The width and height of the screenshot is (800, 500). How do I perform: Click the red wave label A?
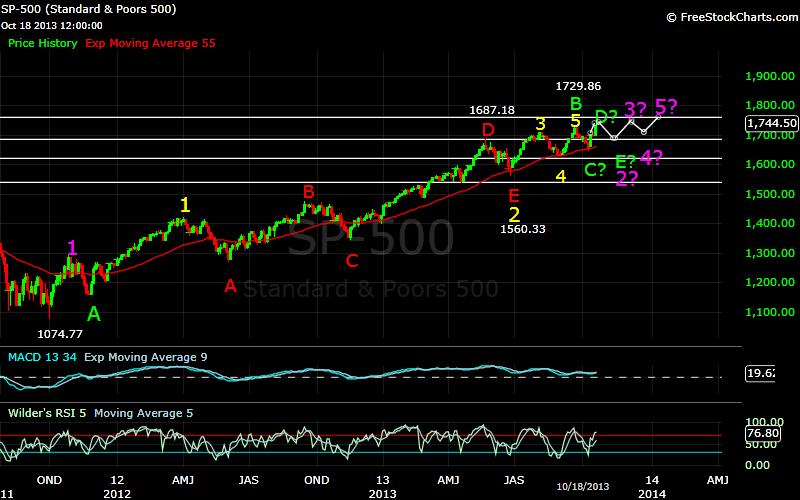[230, 286]
